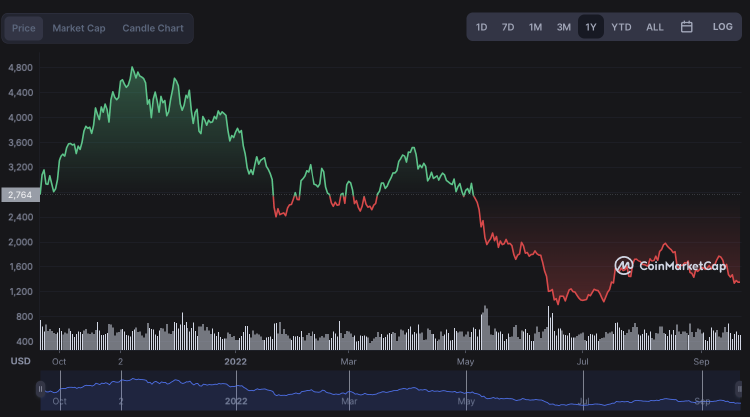The height and width of the screenshot is (417, 750).
Task: Select the 1M time range
Action: (536, 27)
